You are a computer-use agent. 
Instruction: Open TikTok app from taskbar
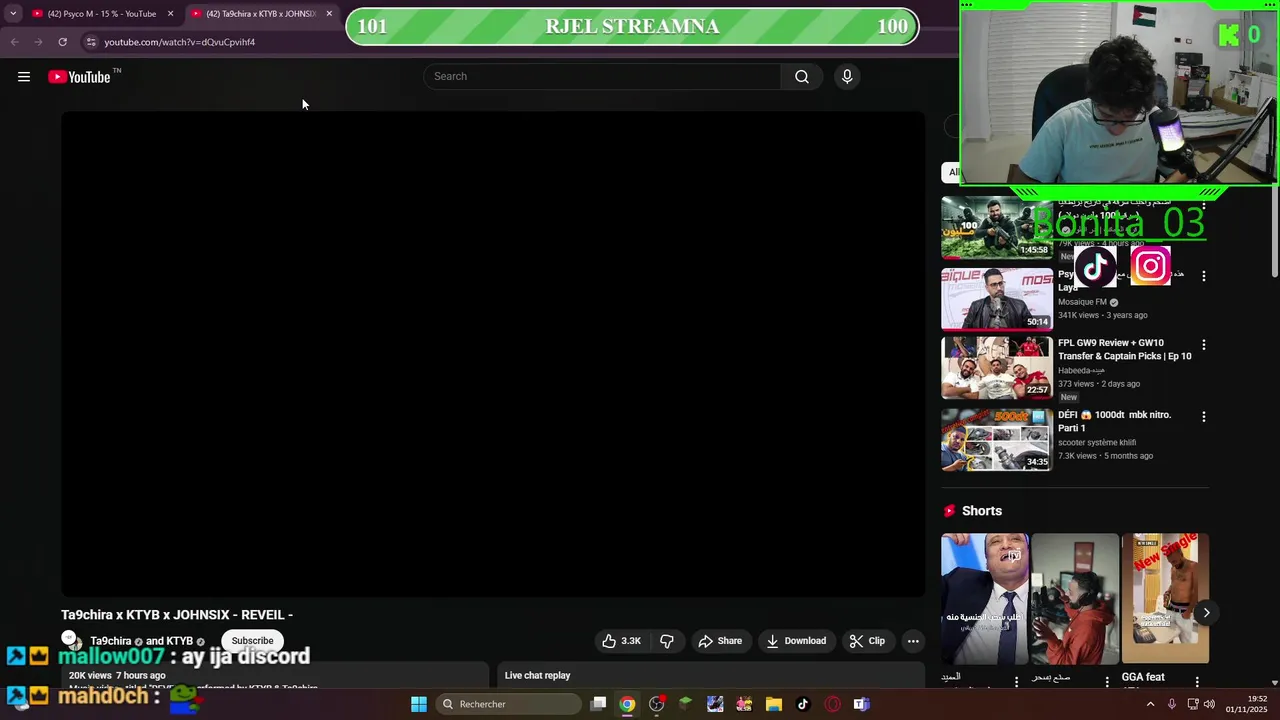[803, 704]
